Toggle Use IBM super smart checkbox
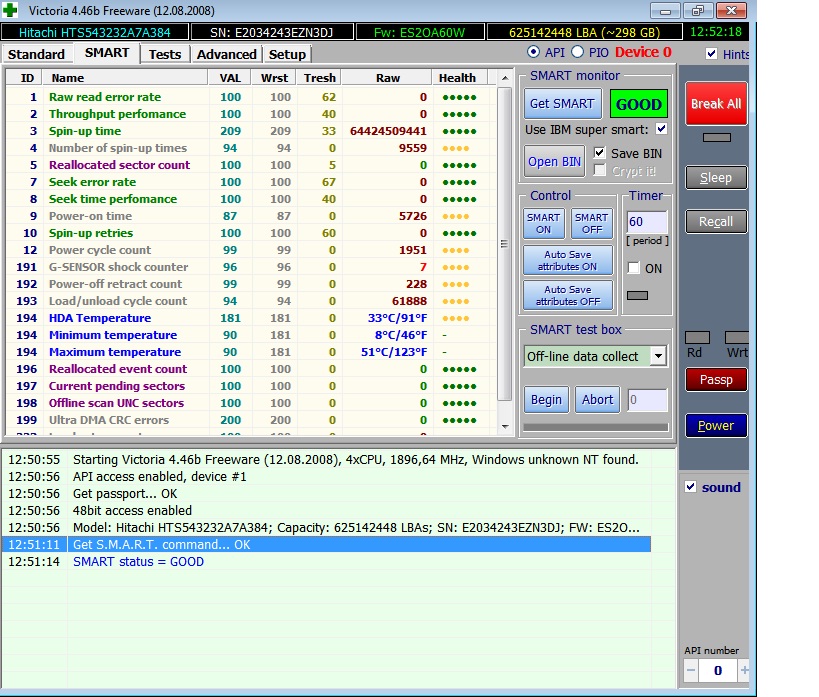Image resolution: width=819 pixels, height=697 pixels. coord(661,130)
